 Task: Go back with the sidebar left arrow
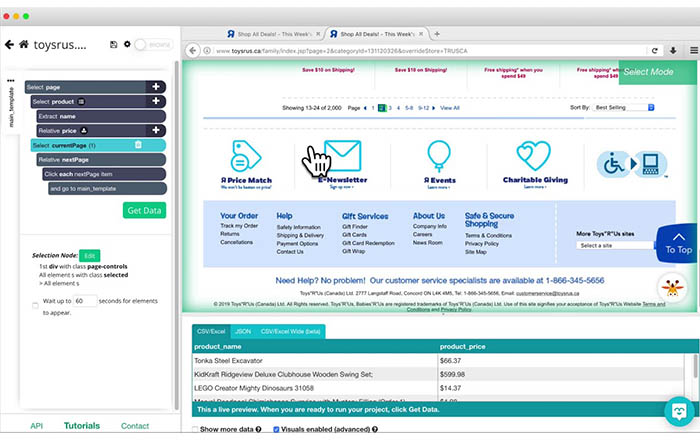point(9,45)
